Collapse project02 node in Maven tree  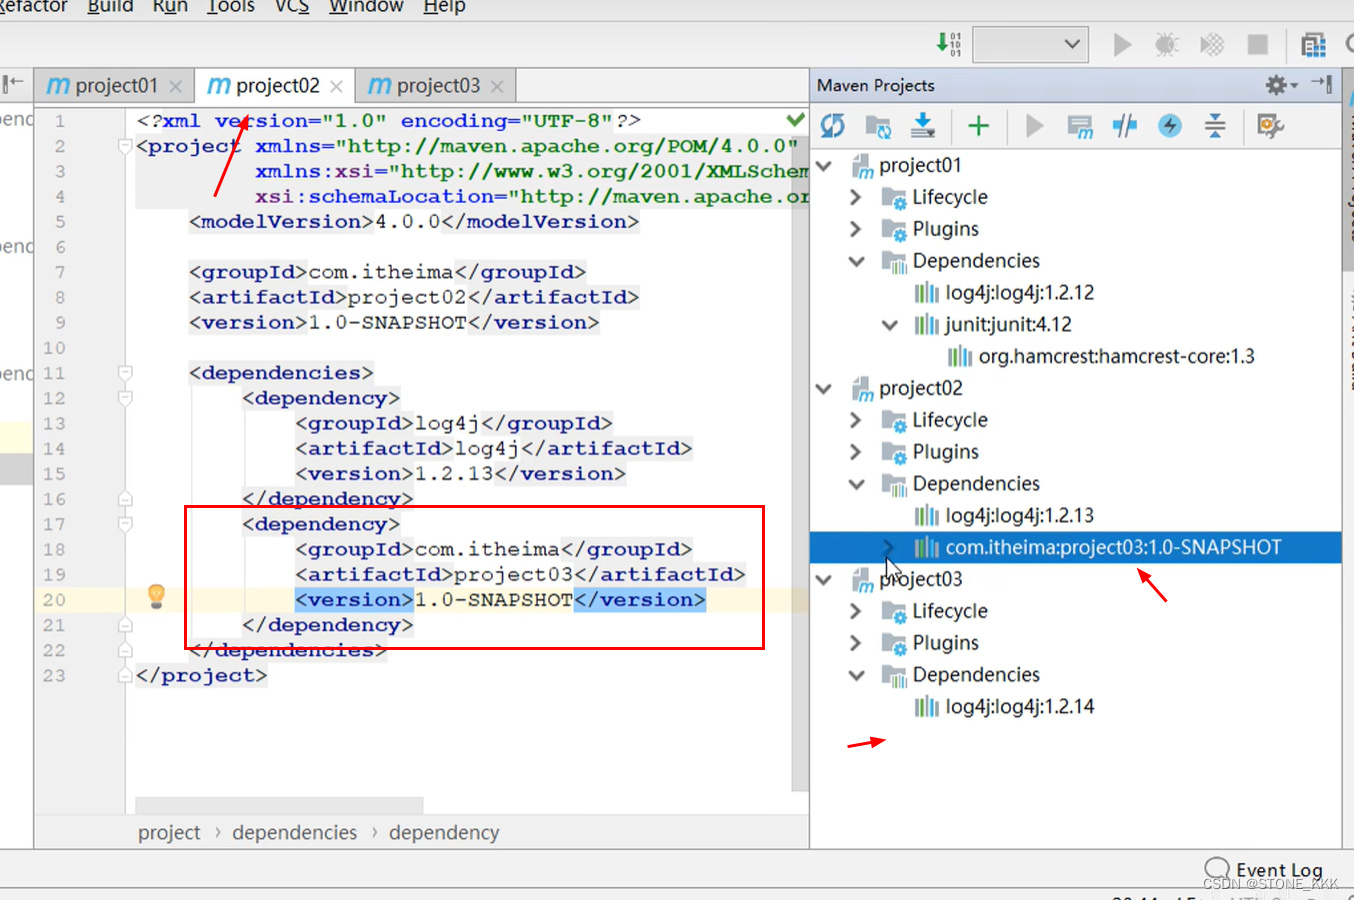point(824,389)
